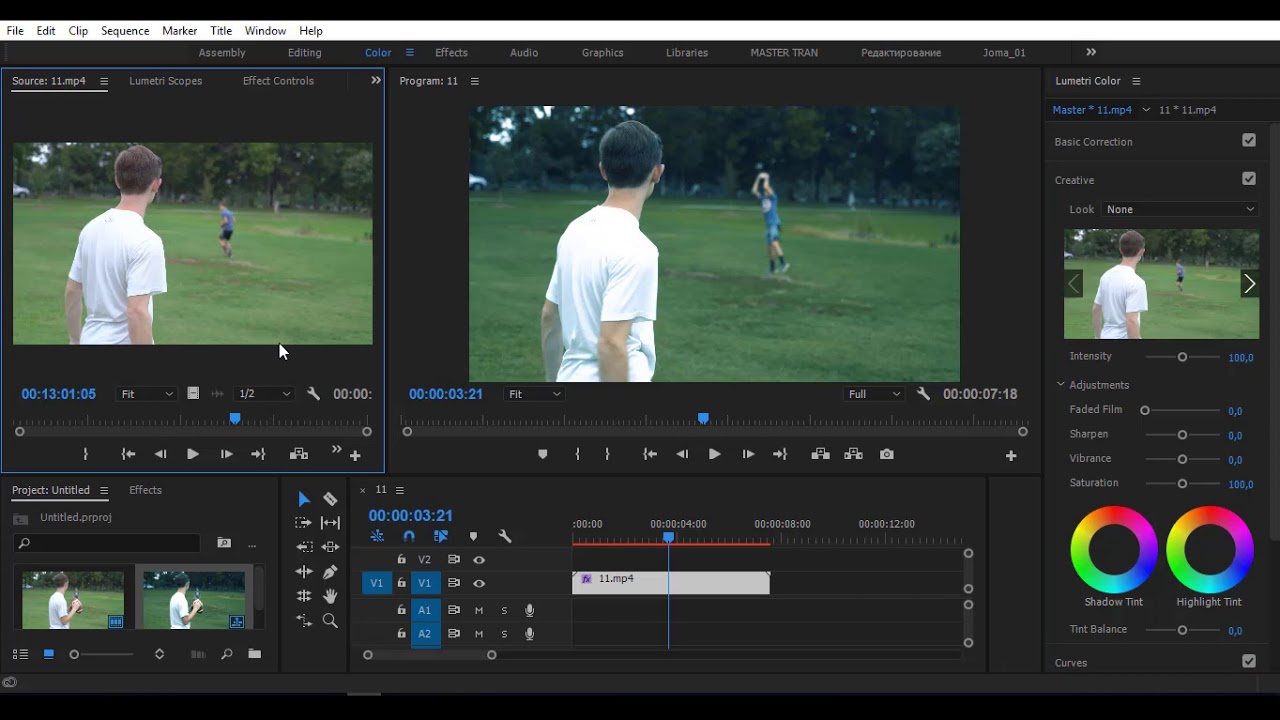Screen dimensions: 1280x720
Task: Click the Master * 11.mp4 link
Action: [1092, 110]
